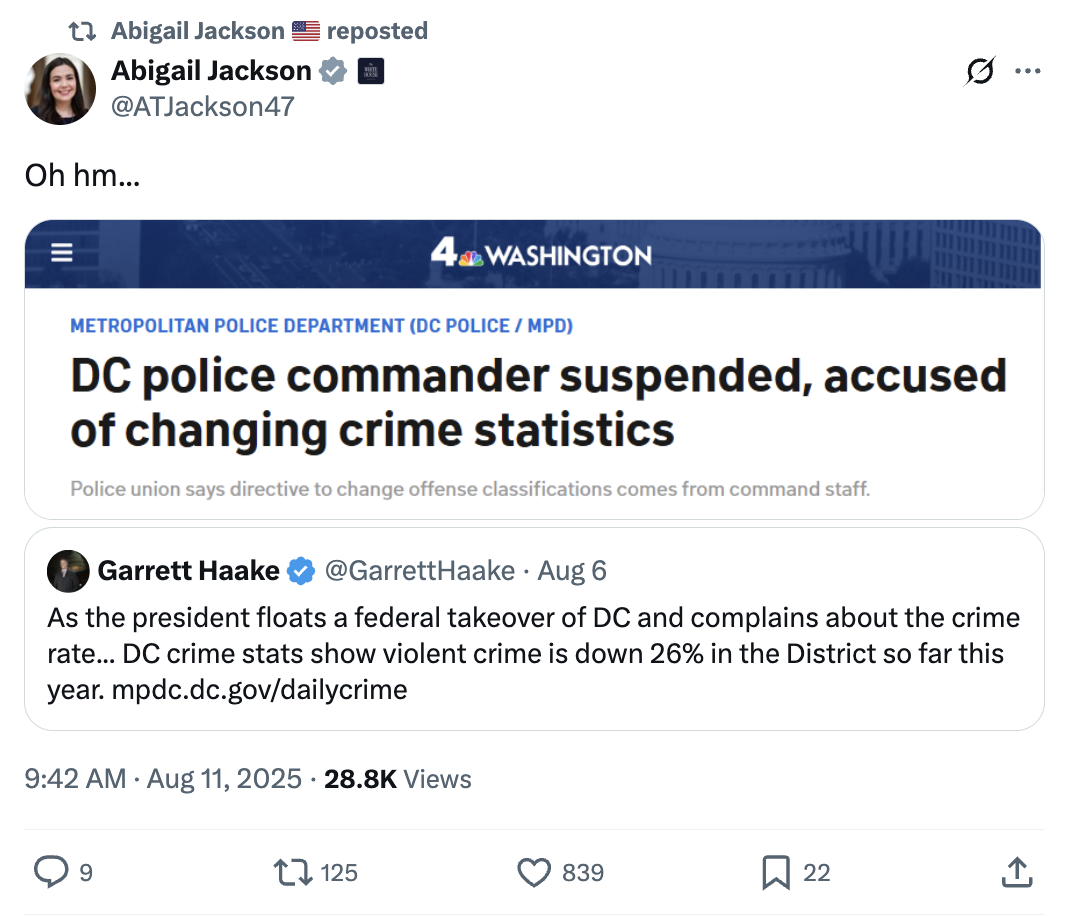This screenshot has height=916, width=1072.
Task: Bookmark this post
Action: pos(776,873)
